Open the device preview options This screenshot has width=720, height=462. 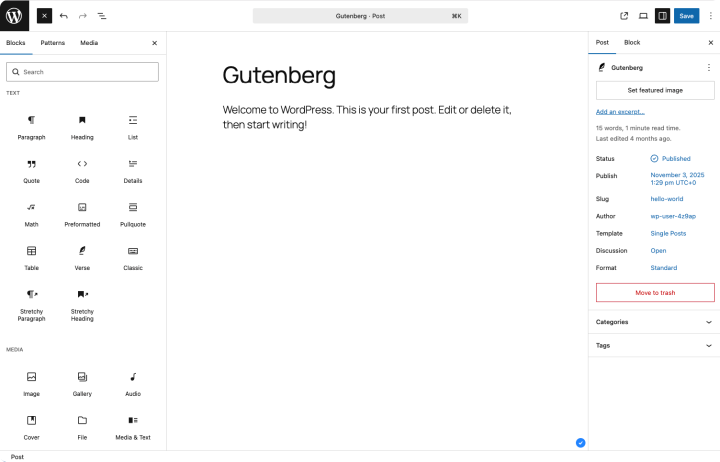(x=643, y=16)
